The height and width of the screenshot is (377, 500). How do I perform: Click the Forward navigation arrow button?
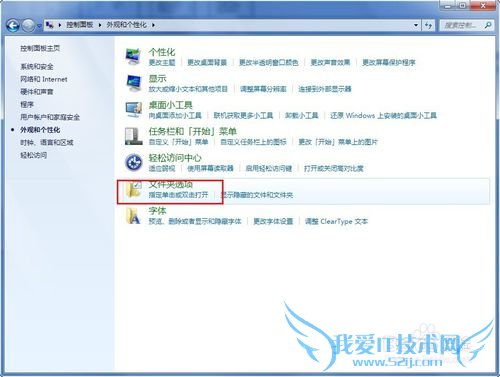point(28,25)
